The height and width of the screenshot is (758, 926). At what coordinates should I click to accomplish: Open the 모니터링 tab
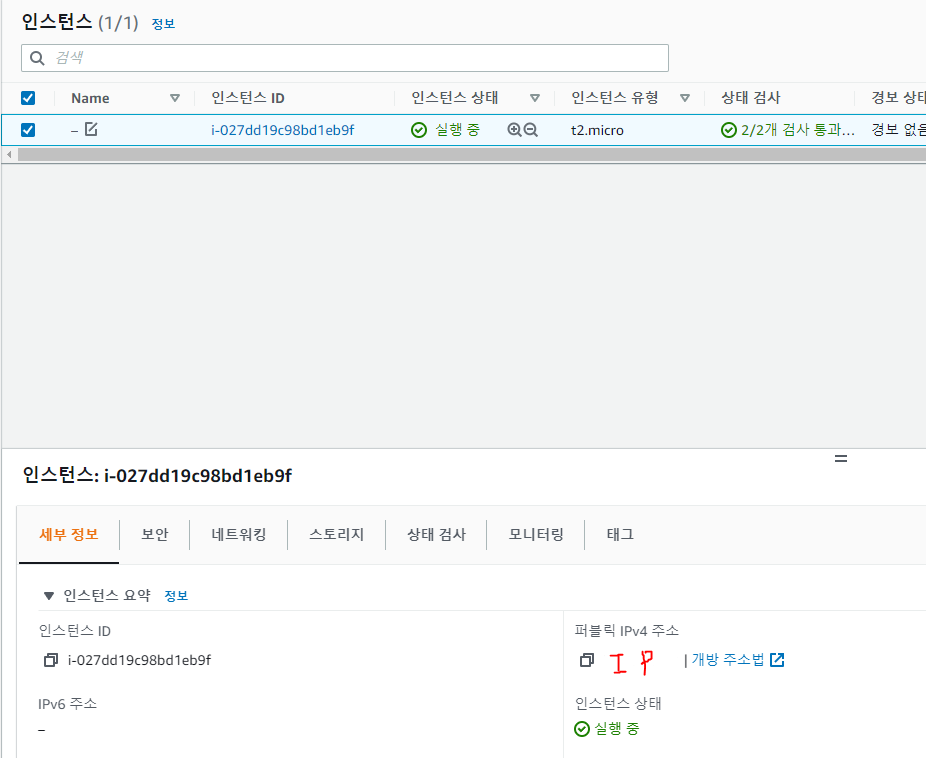click(536, 534)
